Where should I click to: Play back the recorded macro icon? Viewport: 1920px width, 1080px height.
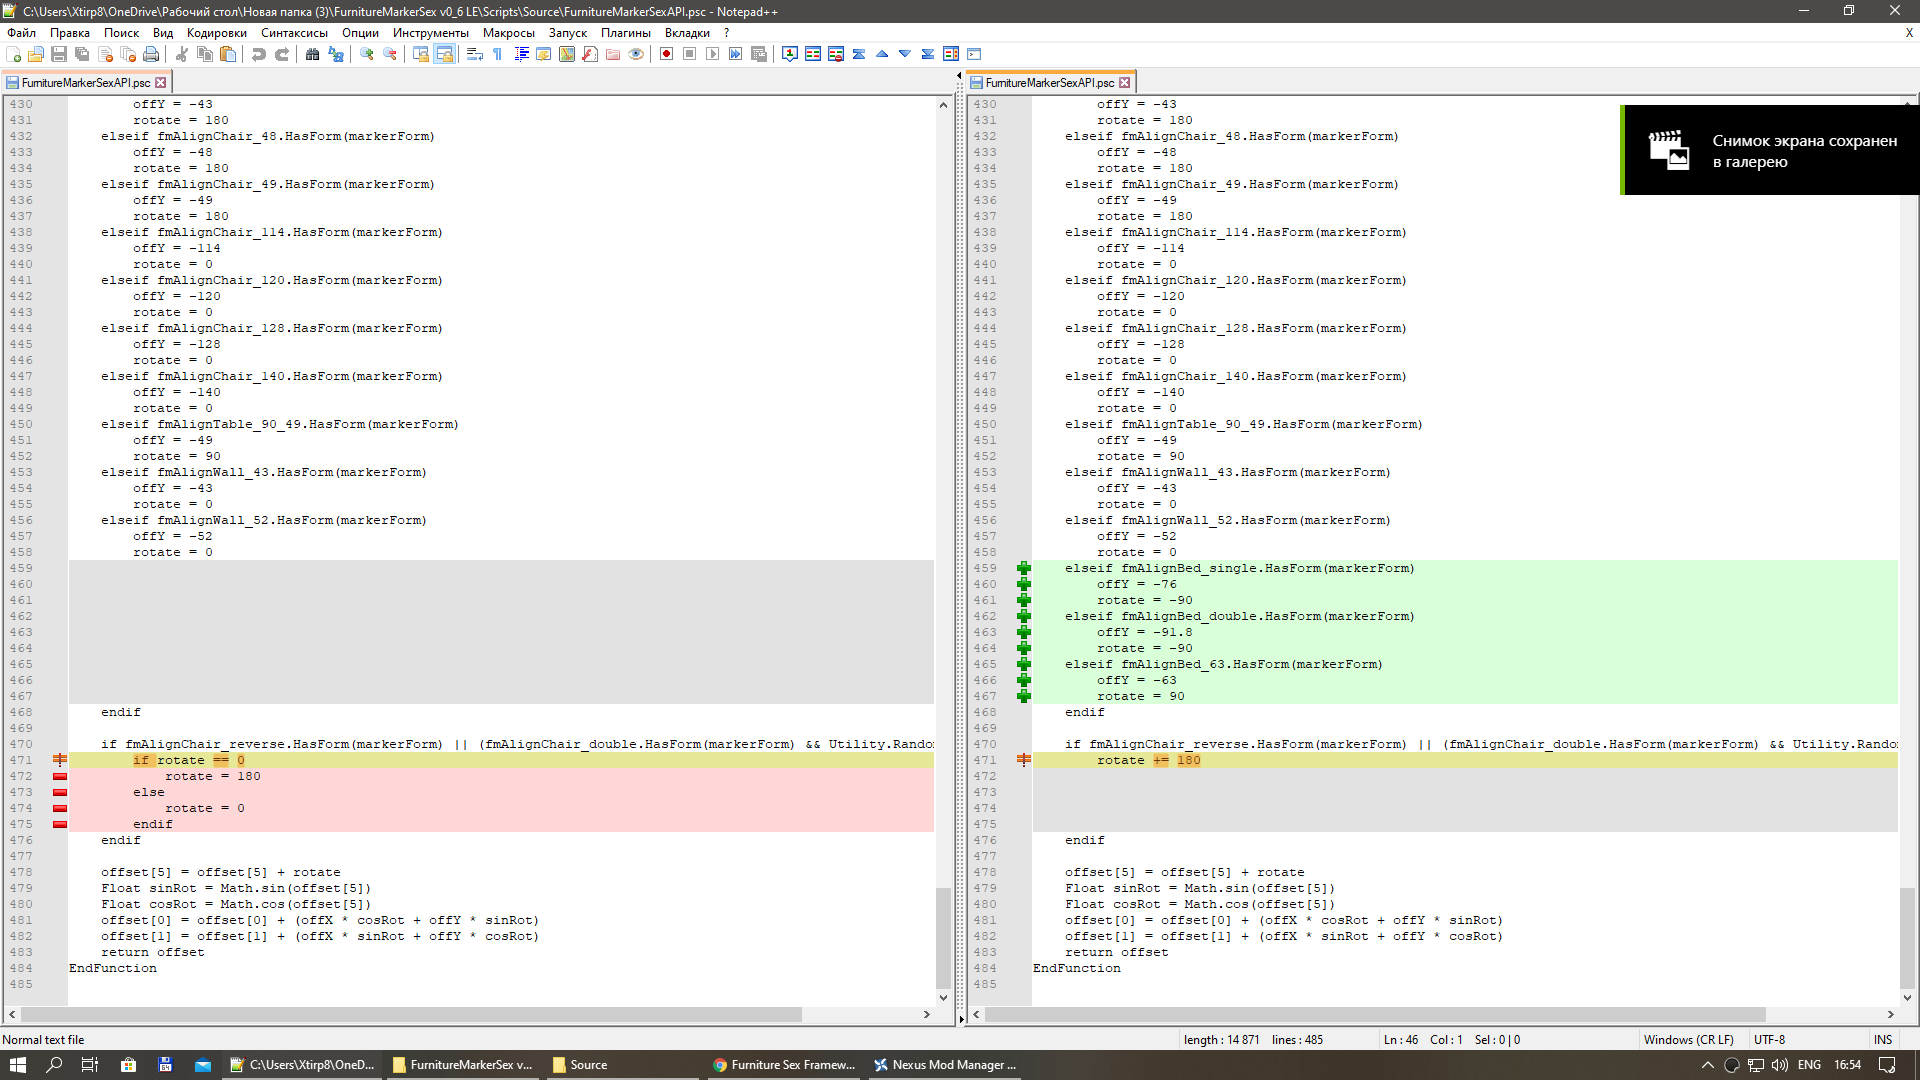click(x=713, y=54)
